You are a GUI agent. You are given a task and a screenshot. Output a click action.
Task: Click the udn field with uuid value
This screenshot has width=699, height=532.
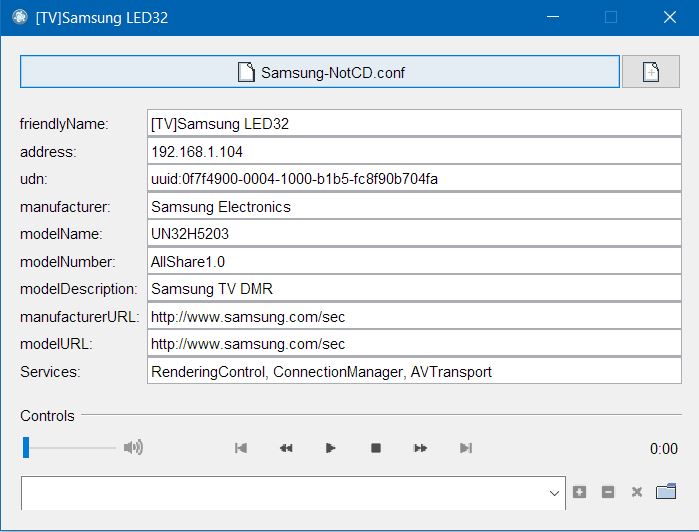(414, 178)
